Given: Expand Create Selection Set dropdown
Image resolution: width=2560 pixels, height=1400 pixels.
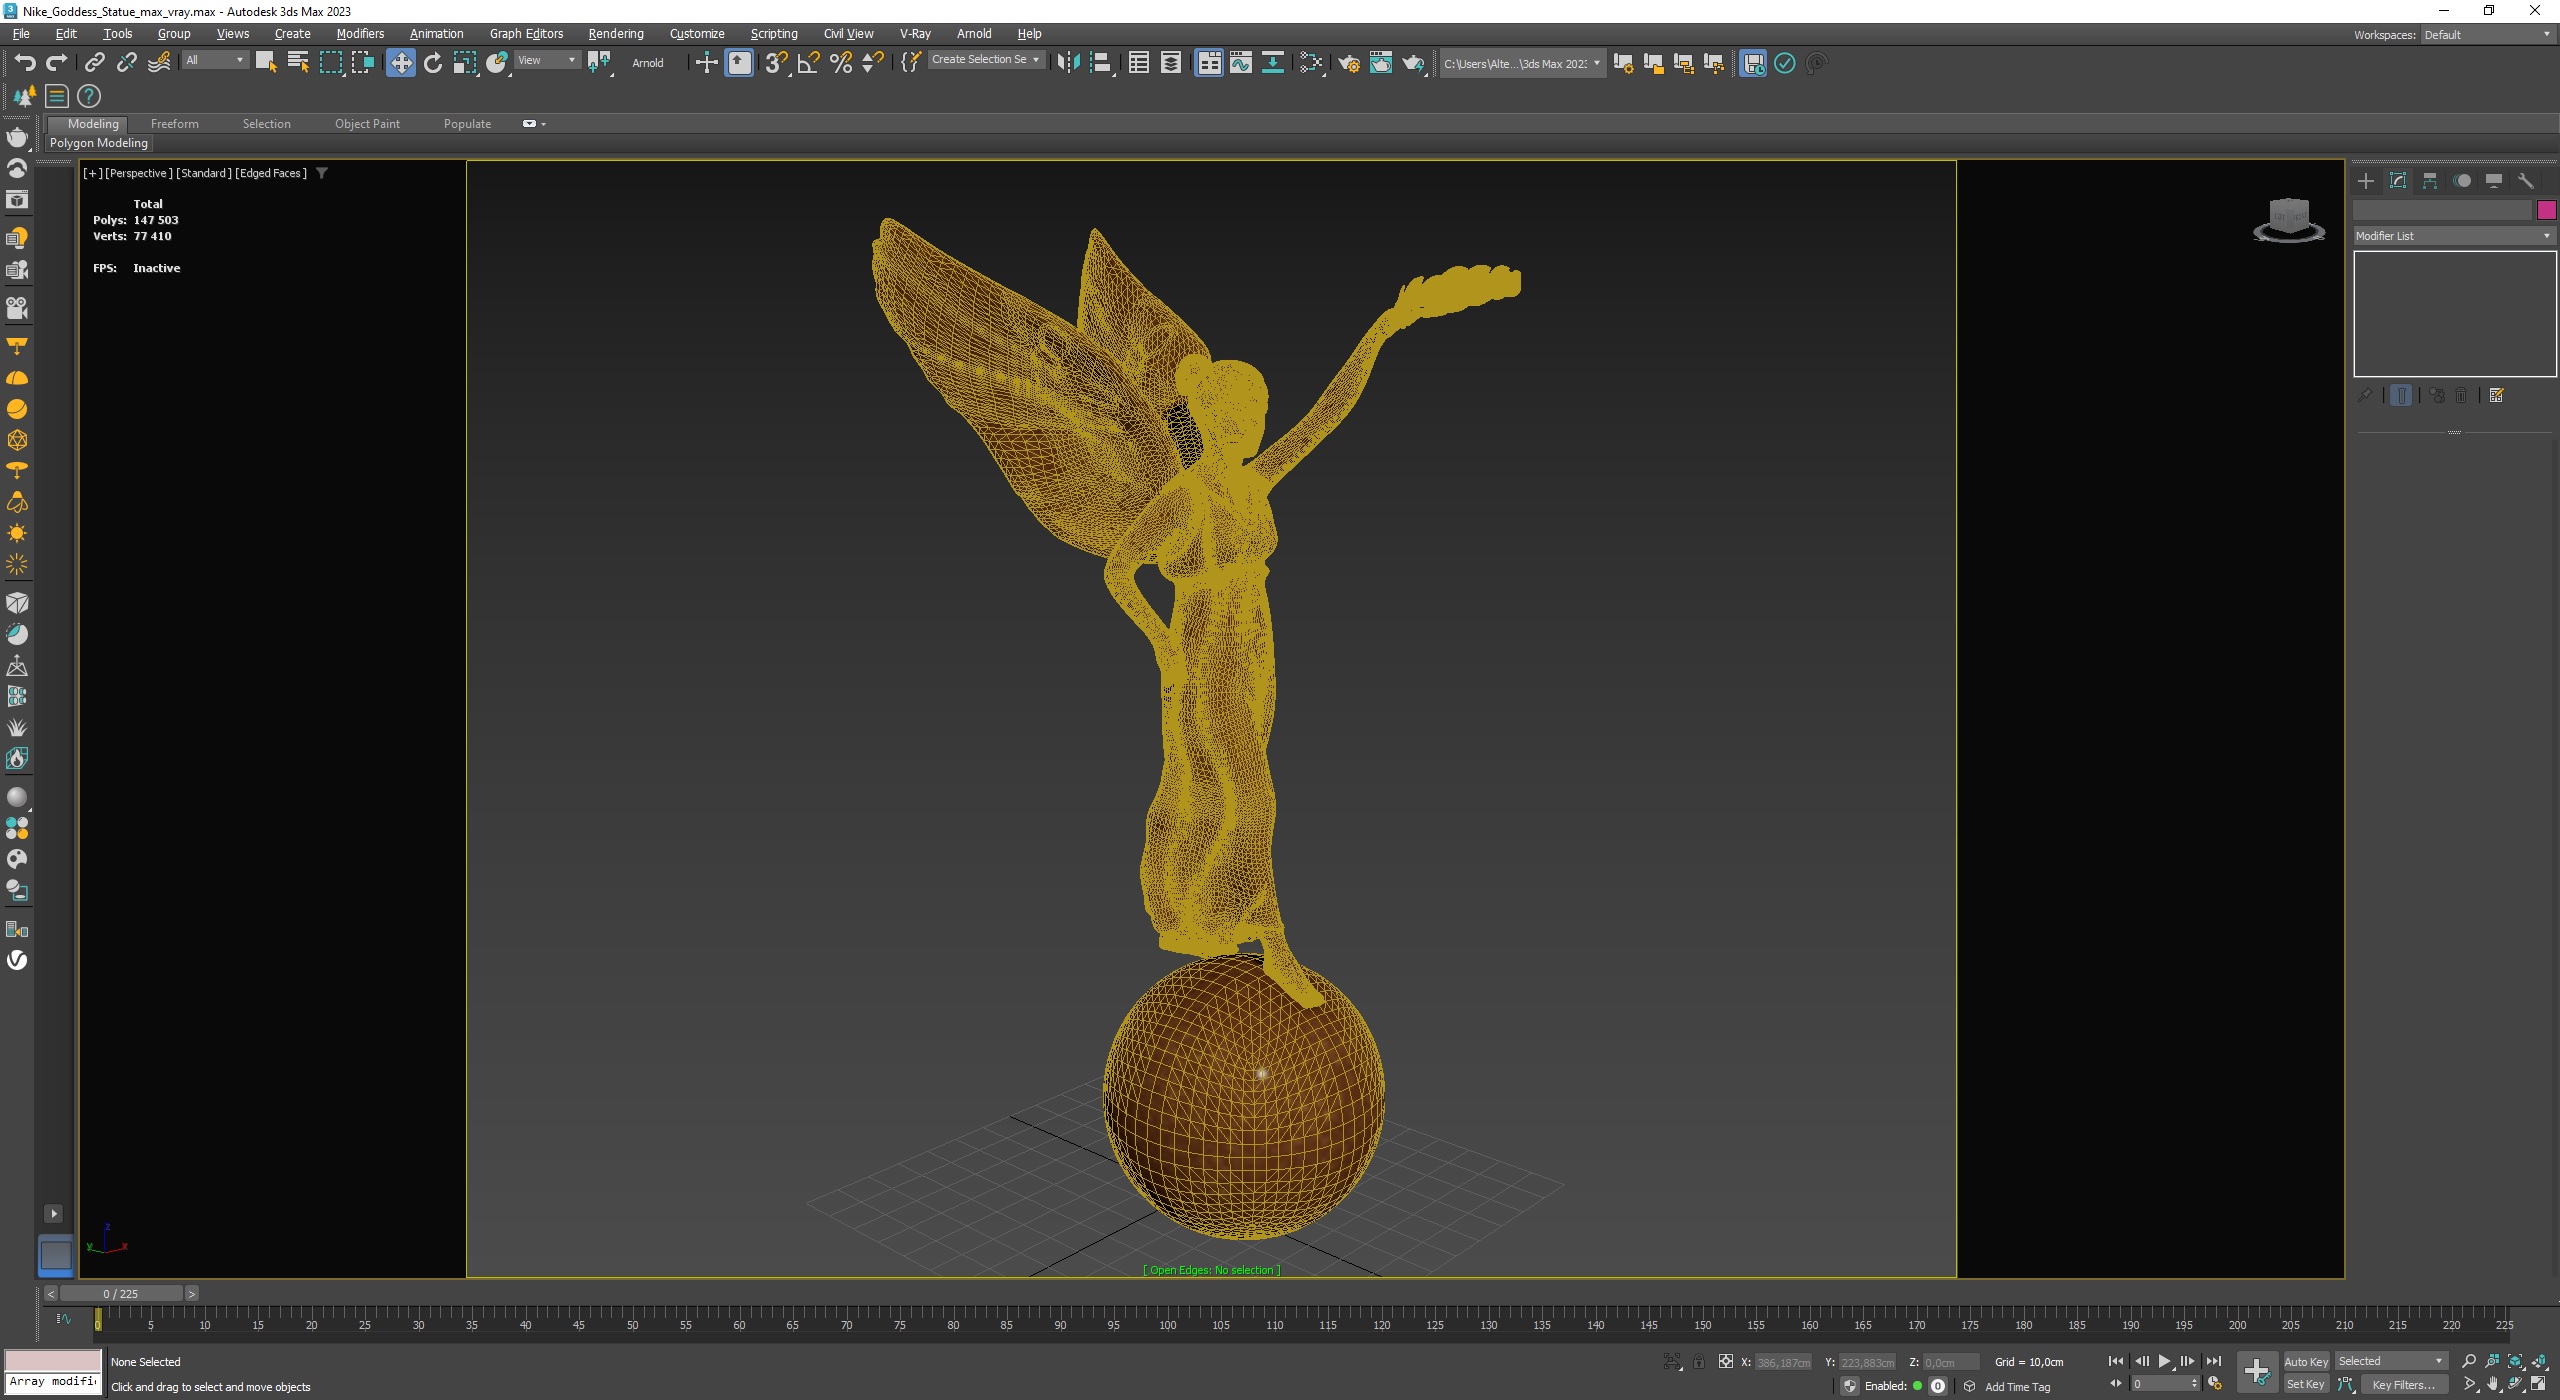Looking at the screenshot, I should click(986, 60).
